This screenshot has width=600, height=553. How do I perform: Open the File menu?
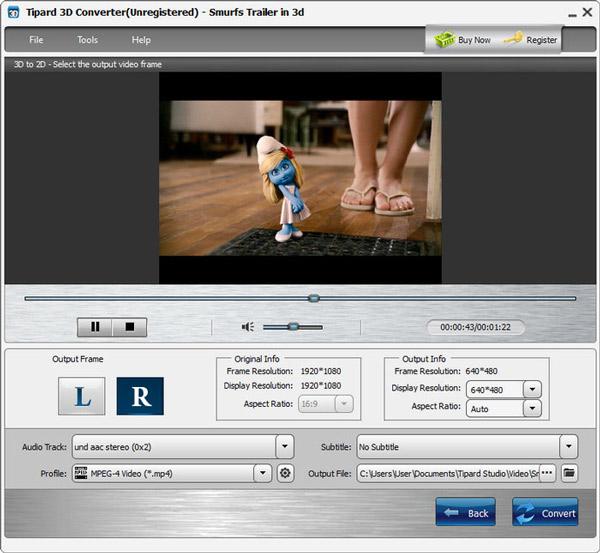tap(36, 40)
